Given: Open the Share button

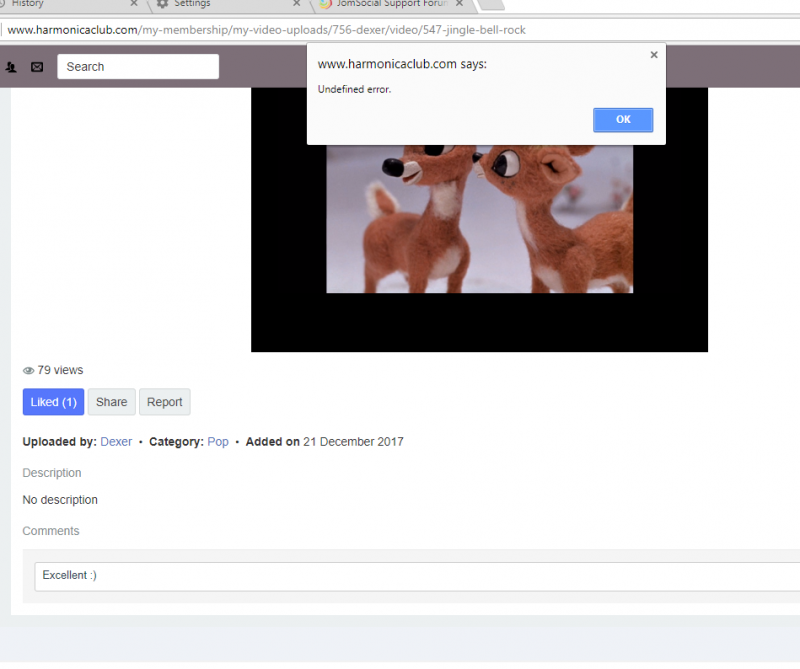Looking at the screenshot, I should click(111, 402).
